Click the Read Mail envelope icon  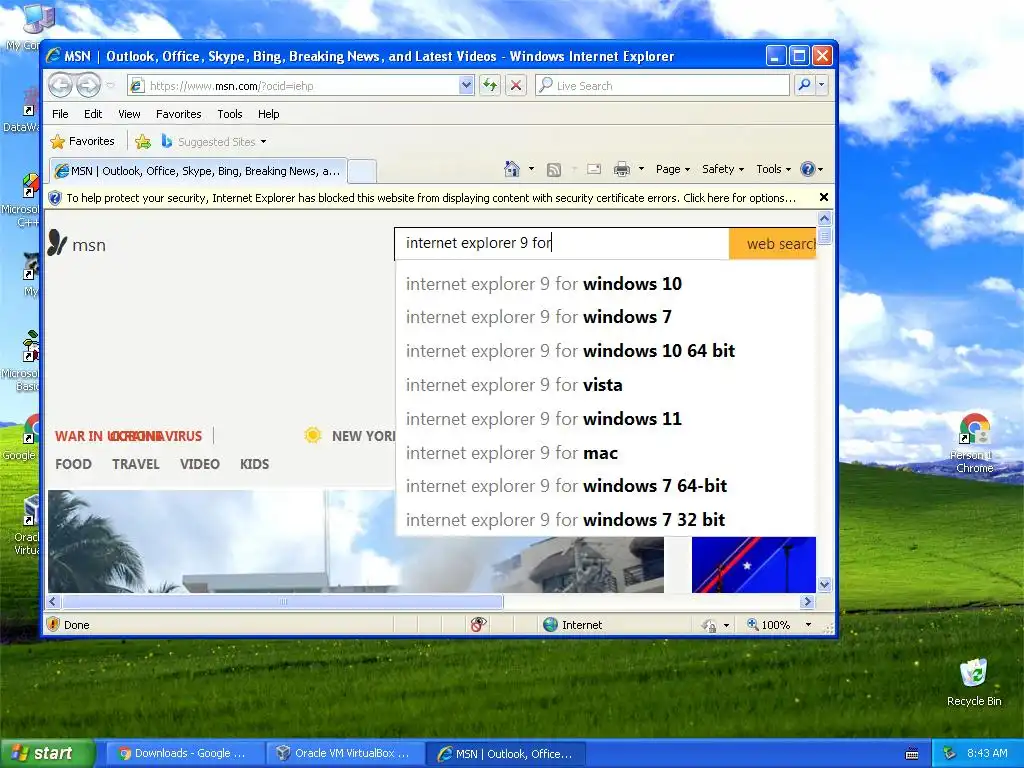(594, 169)
